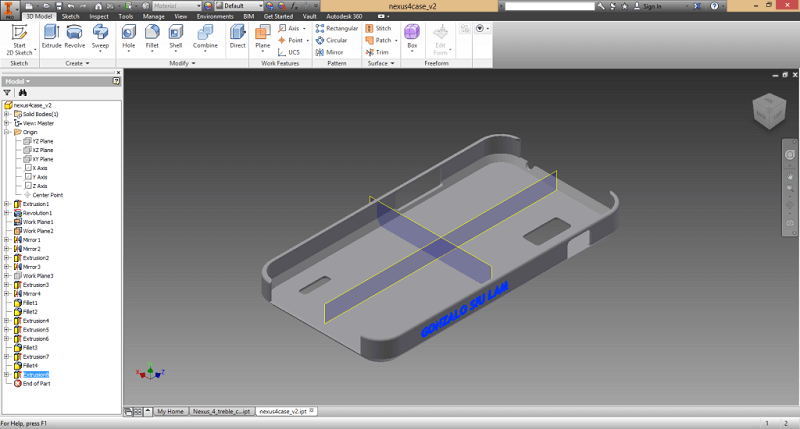
Task: Switch to Nexus_4_treble_c...ipt document tab
Action: [x=221, y=411]
